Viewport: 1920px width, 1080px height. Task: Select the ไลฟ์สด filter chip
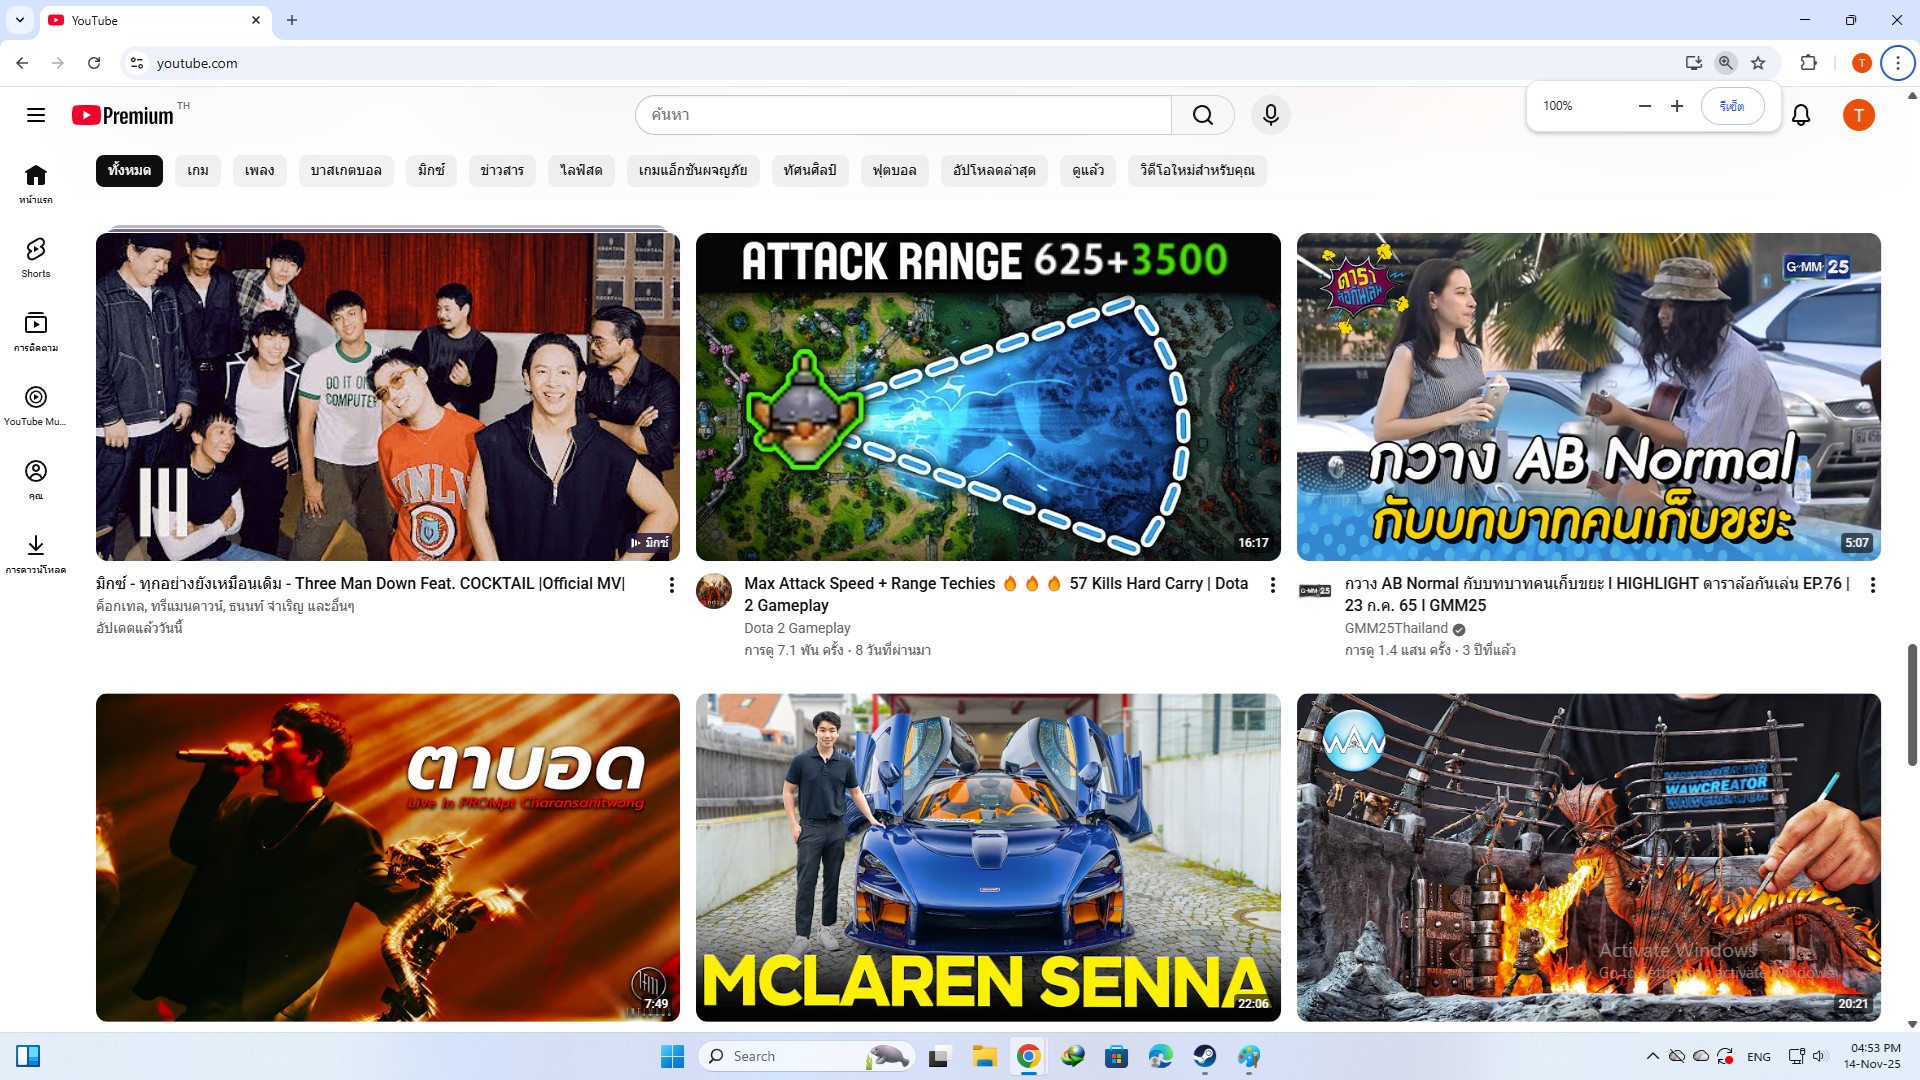581,171
